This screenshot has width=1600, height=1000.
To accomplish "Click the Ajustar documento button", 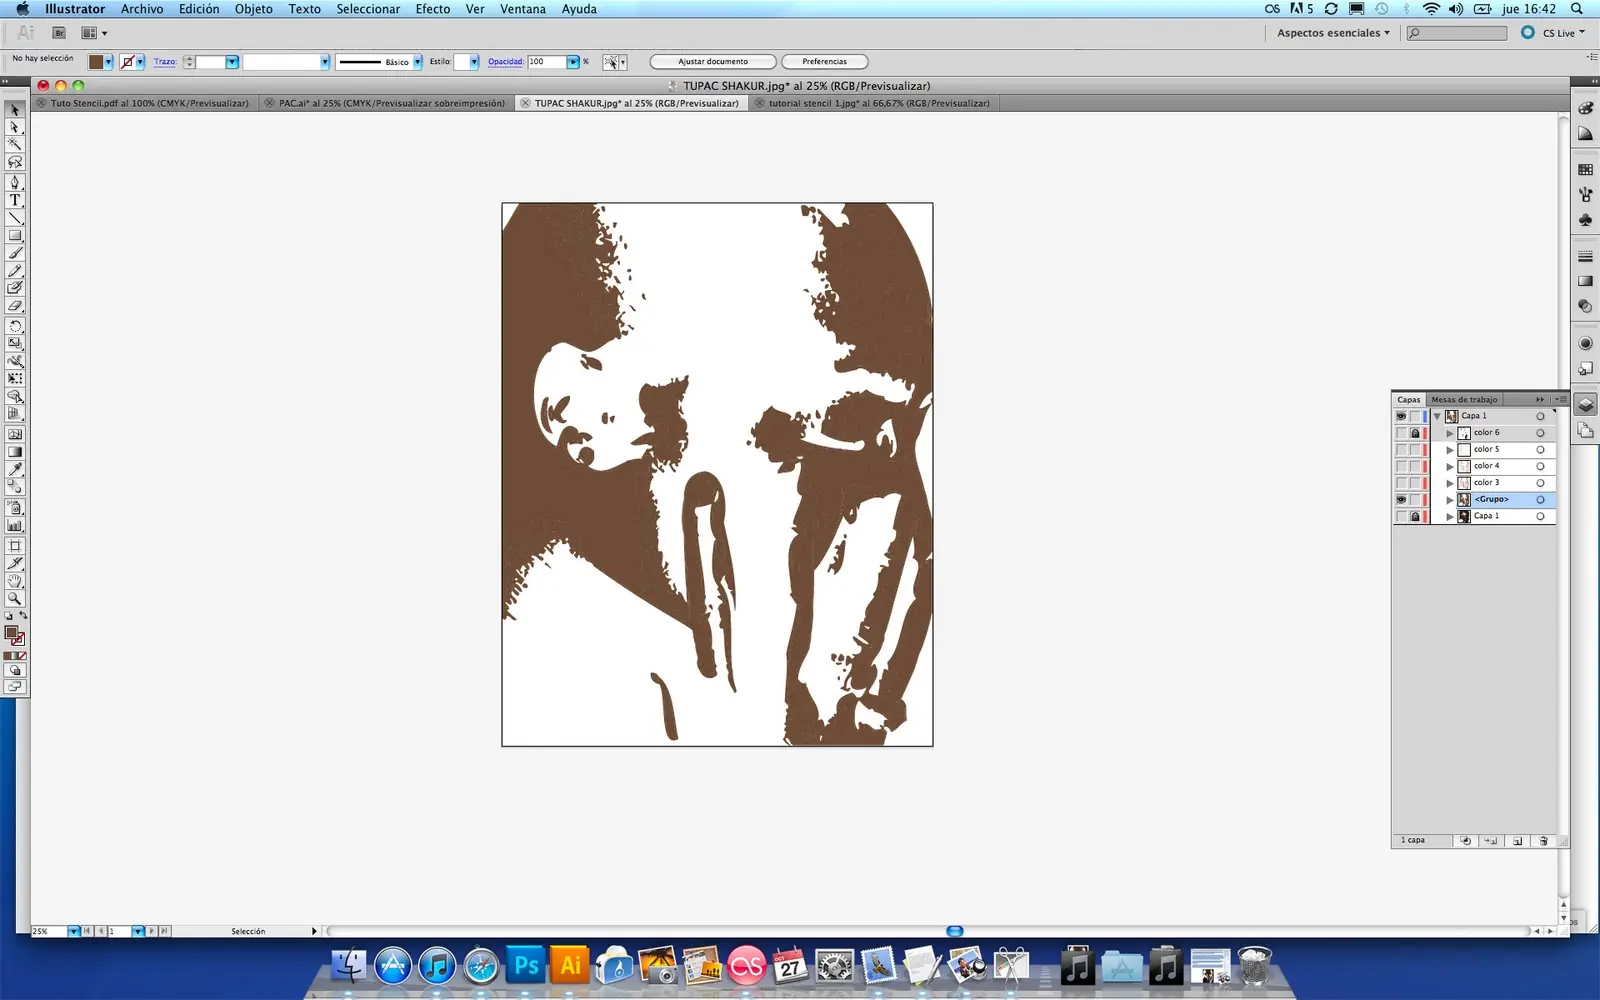I will [x=713, y=62].
